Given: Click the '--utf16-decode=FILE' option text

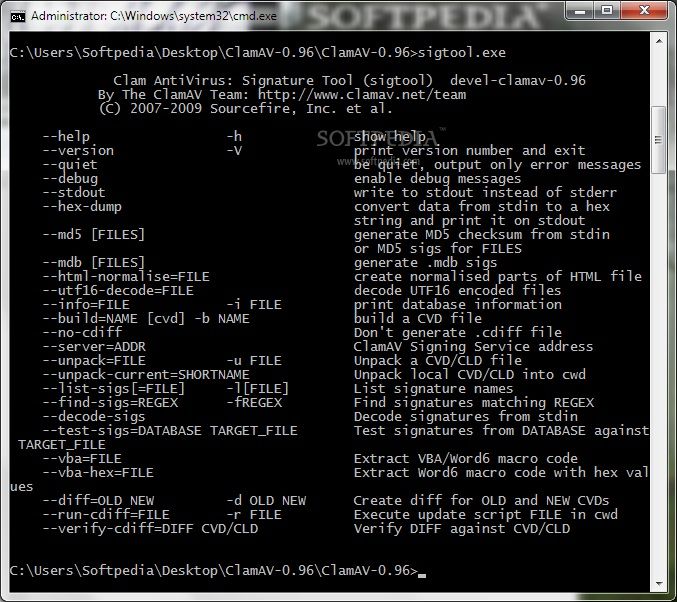Looking at the screenshot, I should click(118, 291).
